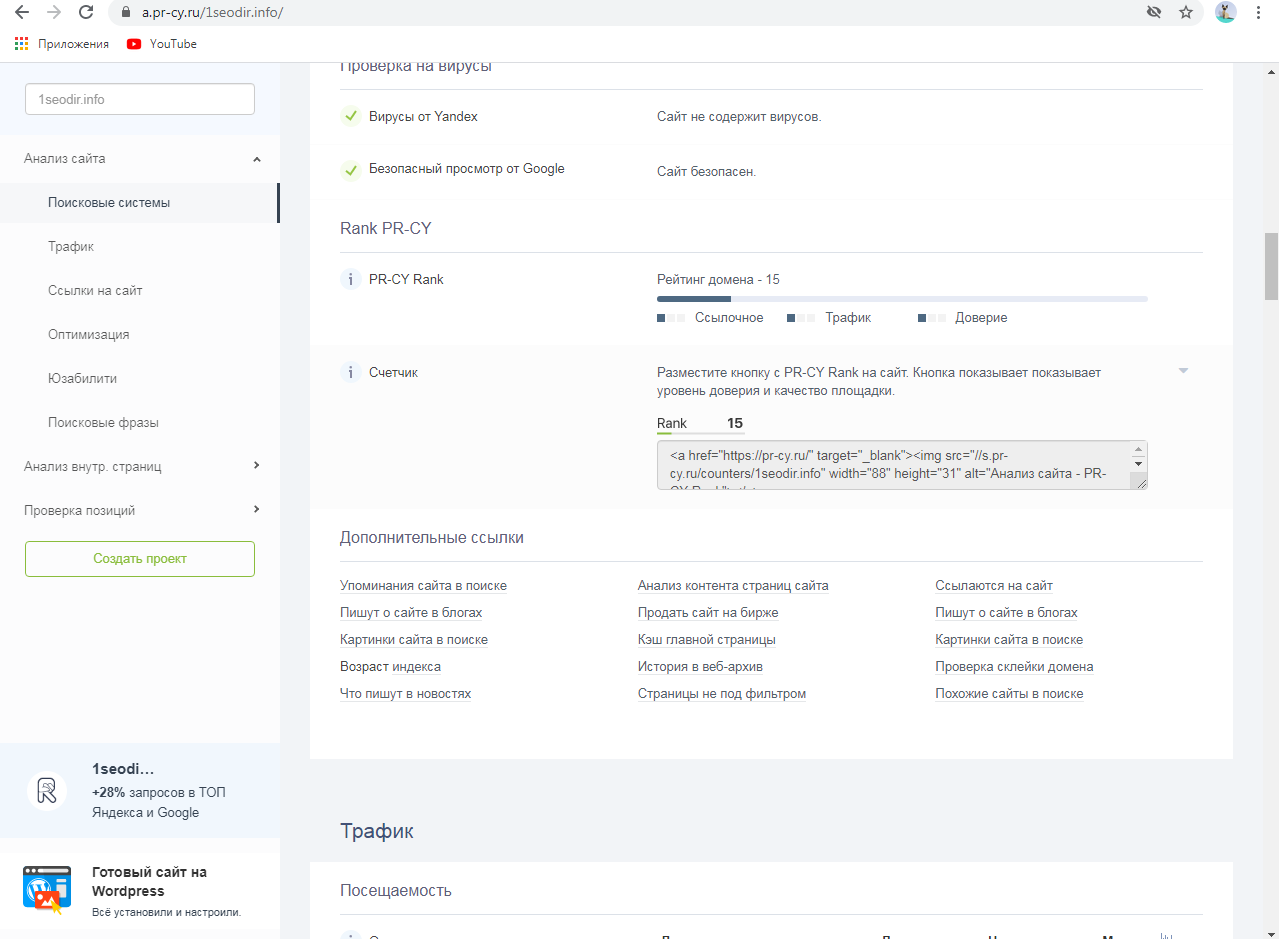Click the info icon next to Счетчик
Screen dimensions: 1279x939
point(350,373)
